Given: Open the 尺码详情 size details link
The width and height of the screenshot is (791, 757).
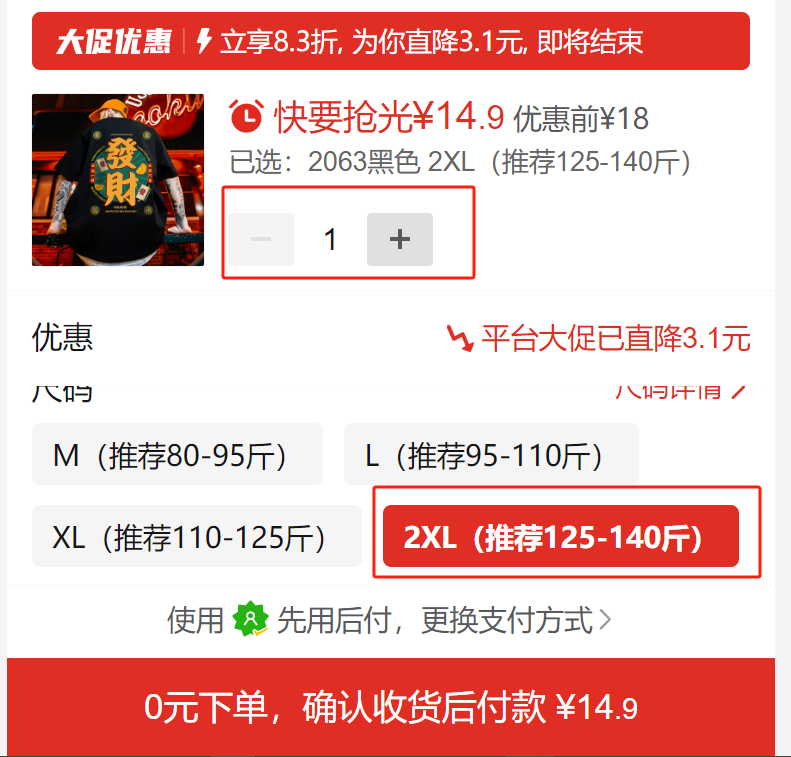Looking at the screenshot, I should click(x=681, y=391).
